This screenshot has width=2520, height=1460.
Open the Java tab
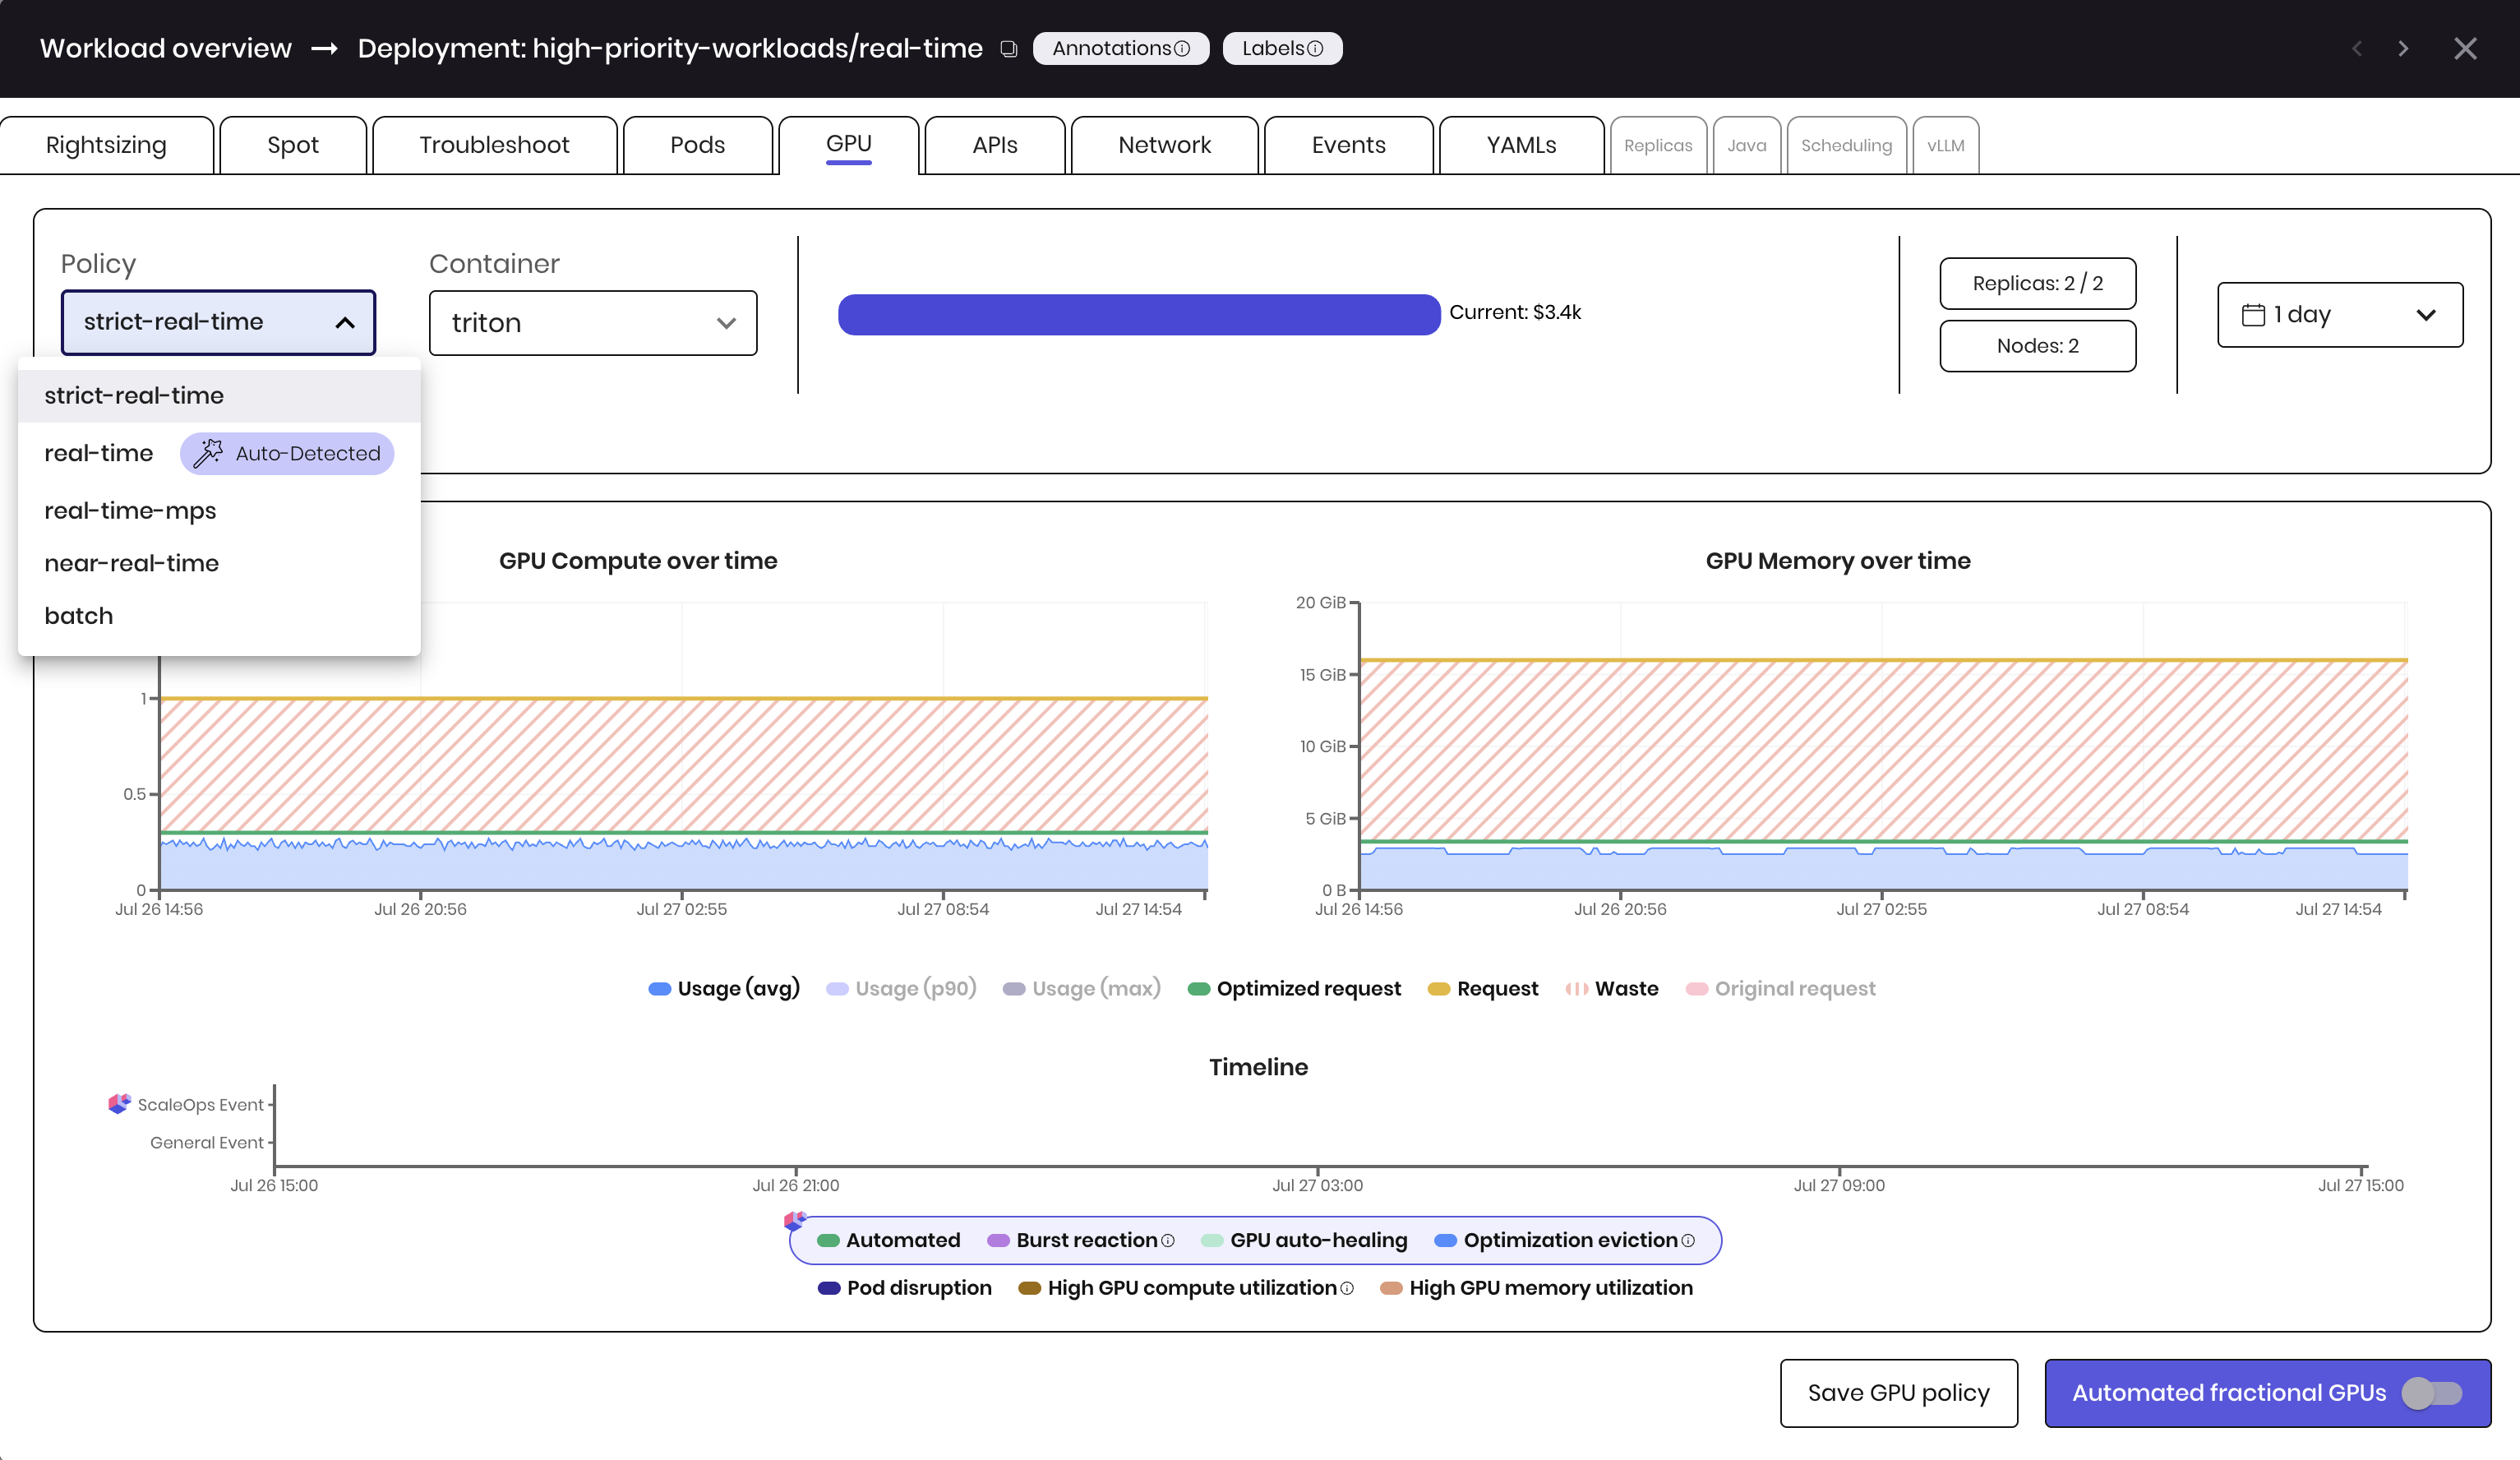[x=1747, y=145]
